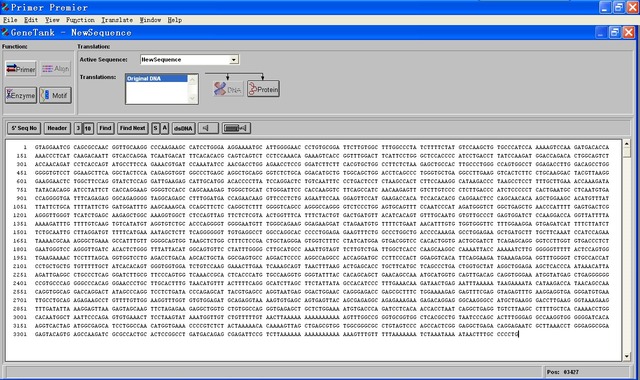This screenshot has width=640, height=380.
Task: Open the Function menu
Action: [x=80, y=20]
